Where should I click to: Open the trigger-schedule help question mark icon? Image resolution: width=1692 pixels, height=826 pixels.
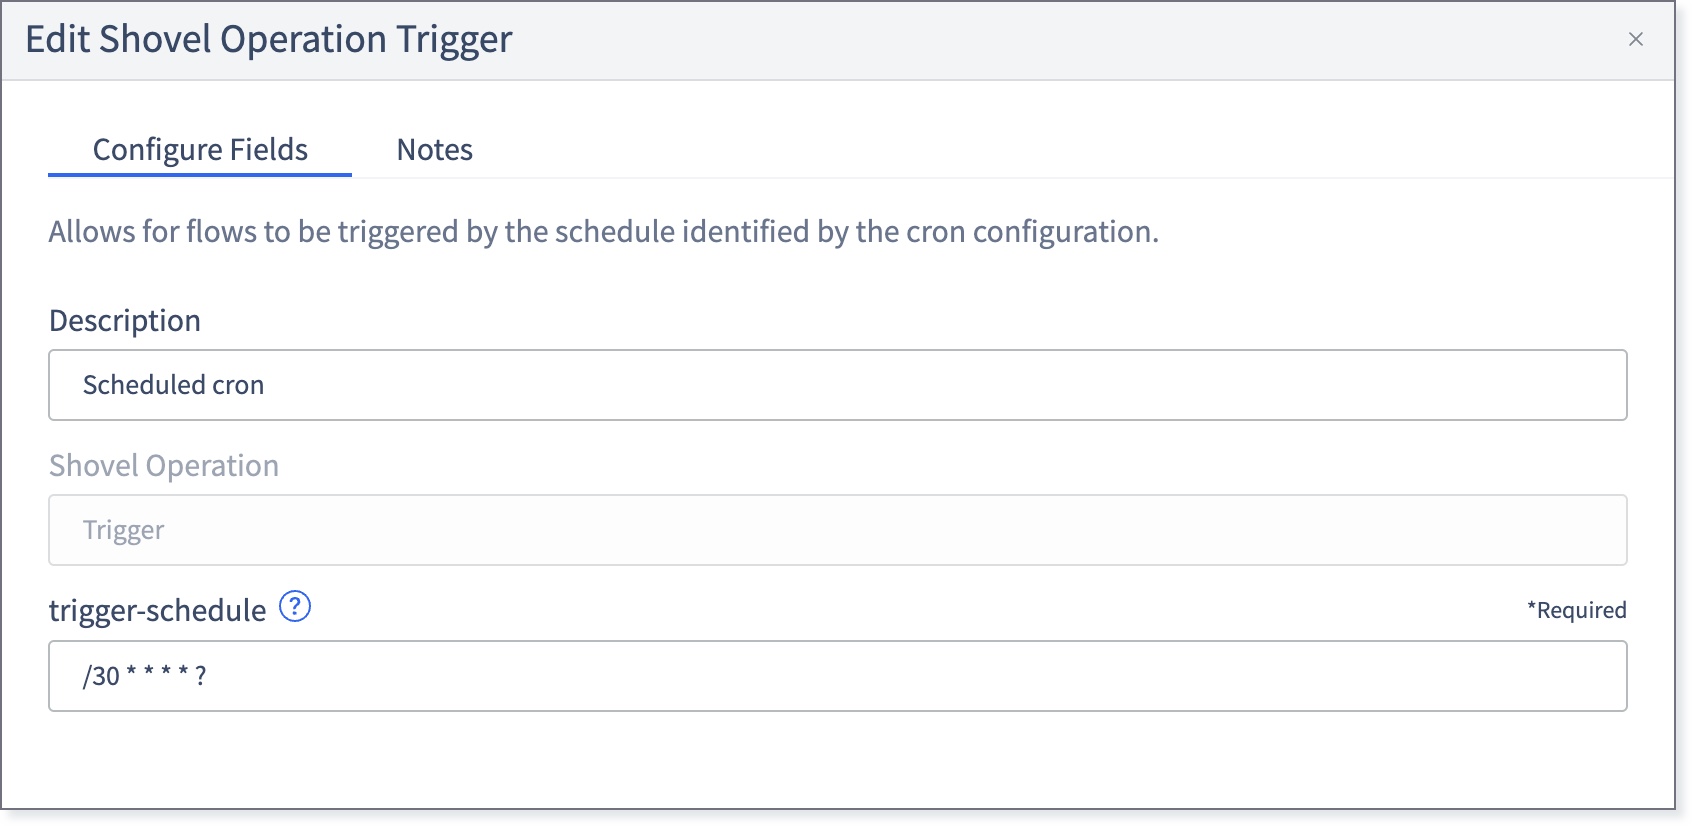[x=295, y=606]
